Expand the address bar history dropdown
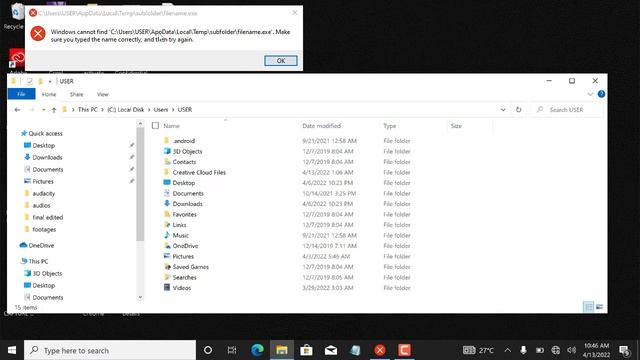640x360 pixels. pos(503,110)
